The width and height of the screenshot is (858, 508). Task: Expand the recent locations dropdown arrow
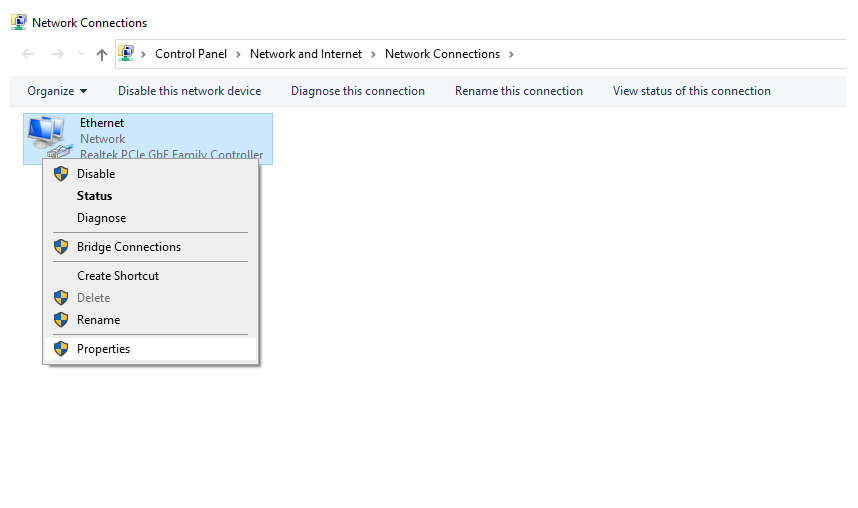click(x=82, y=54)
